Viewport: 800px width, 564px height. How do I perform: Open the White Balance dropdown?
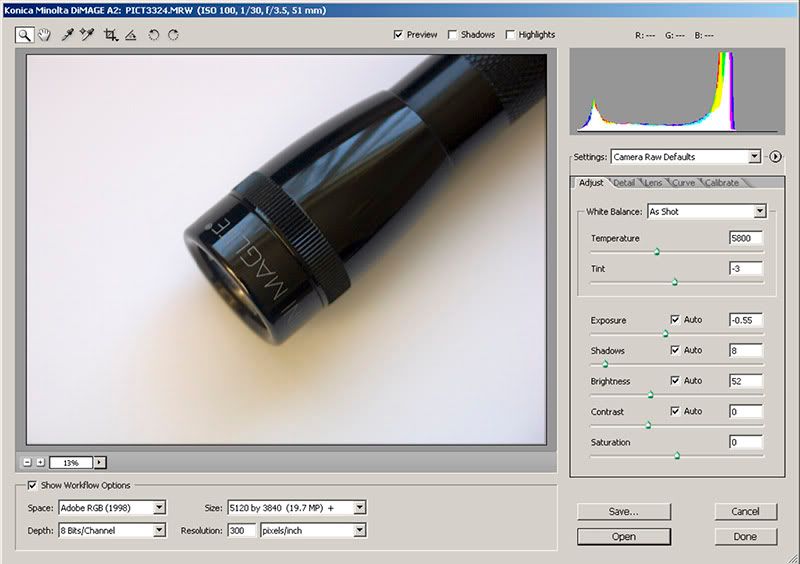707,211
